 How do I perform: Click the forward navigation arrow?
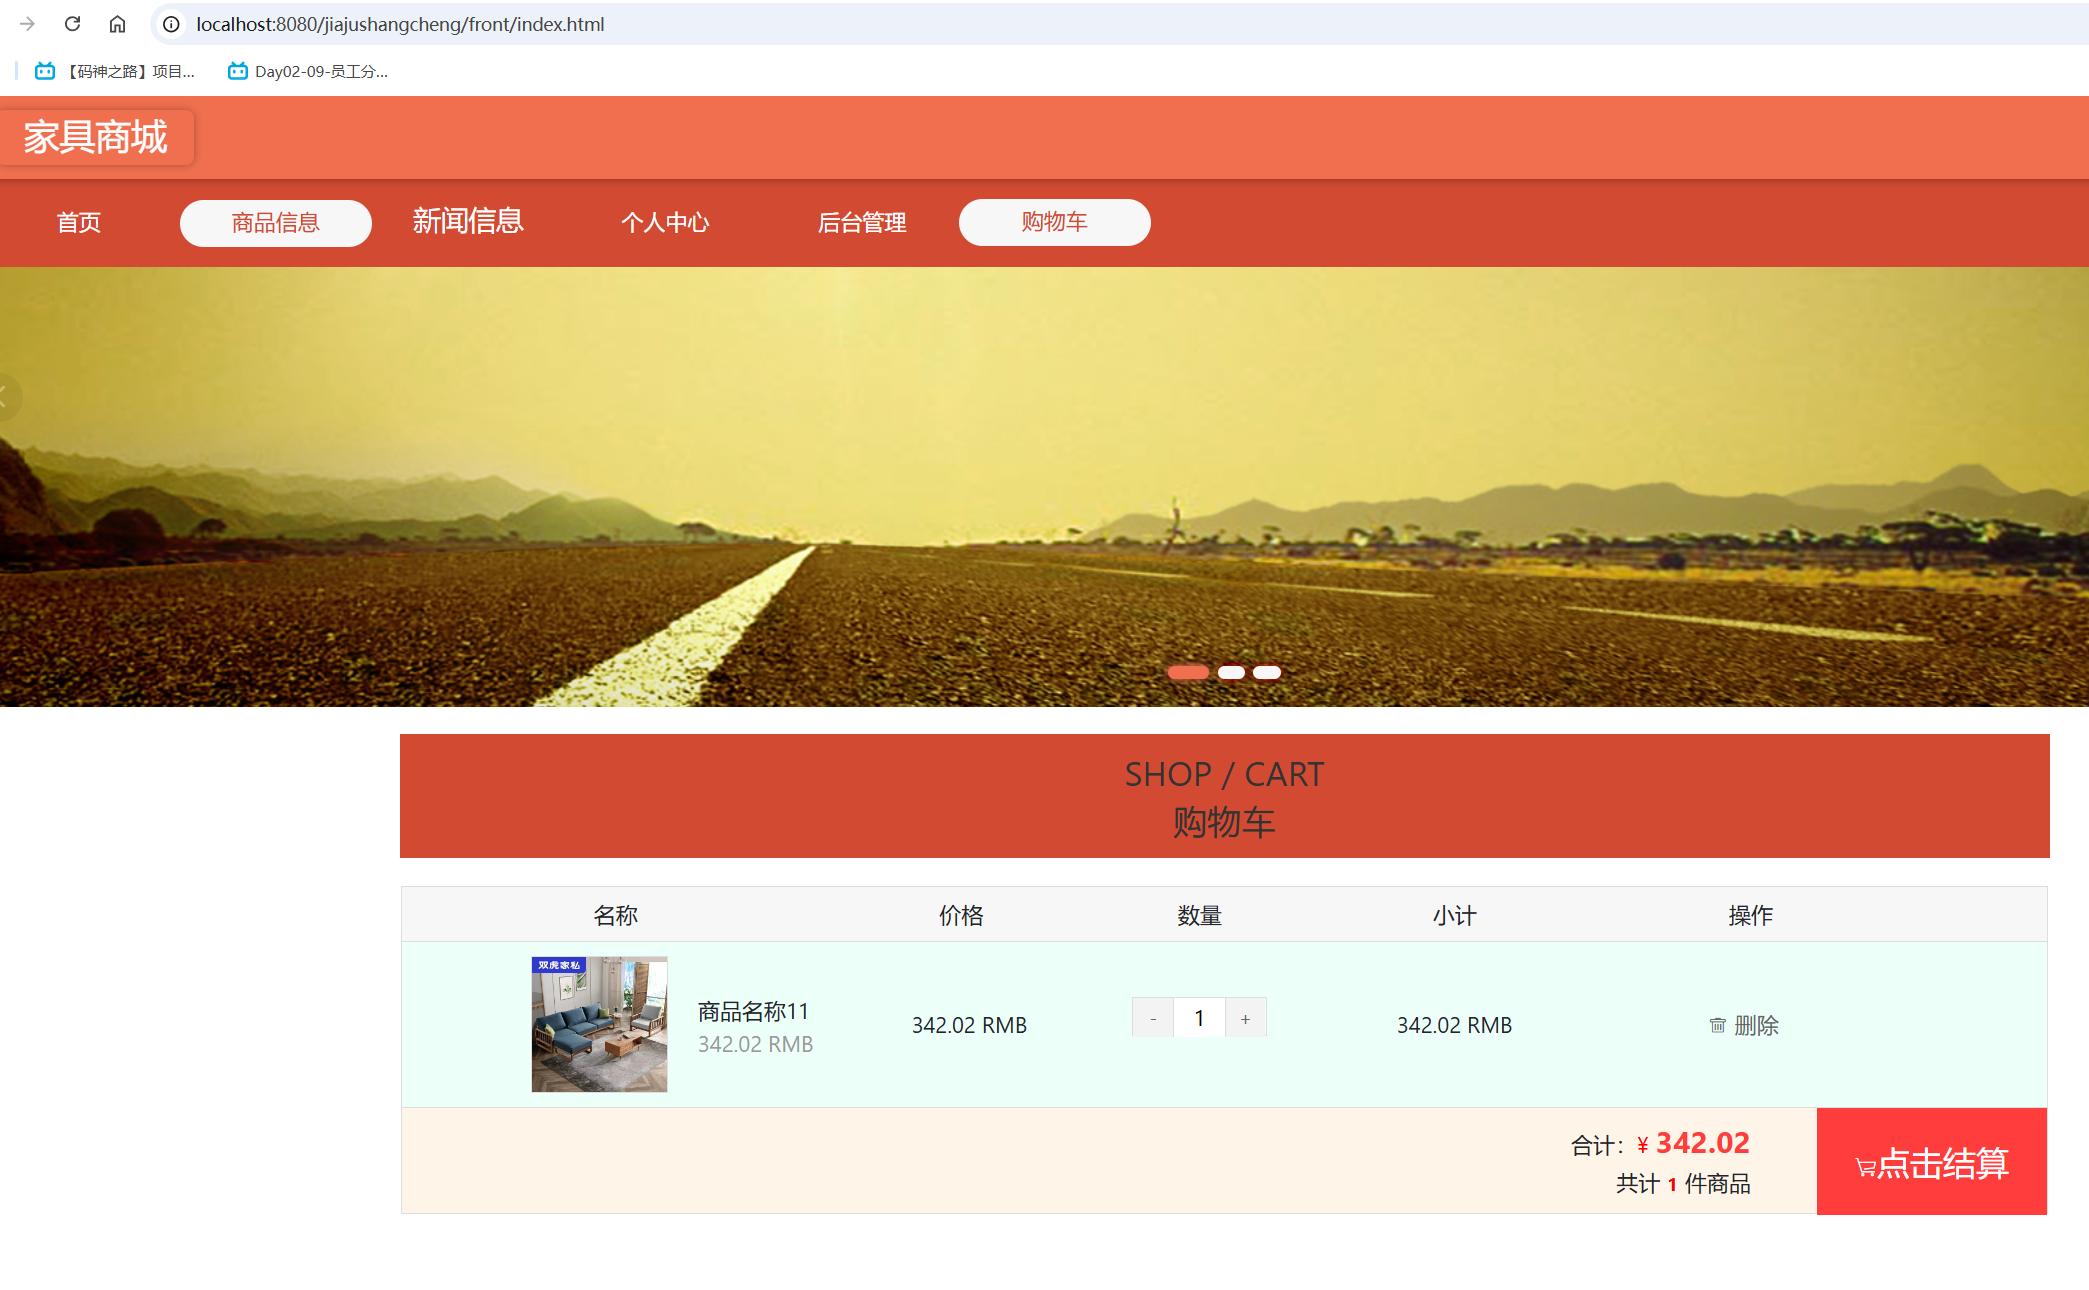(x=27, y=24)
